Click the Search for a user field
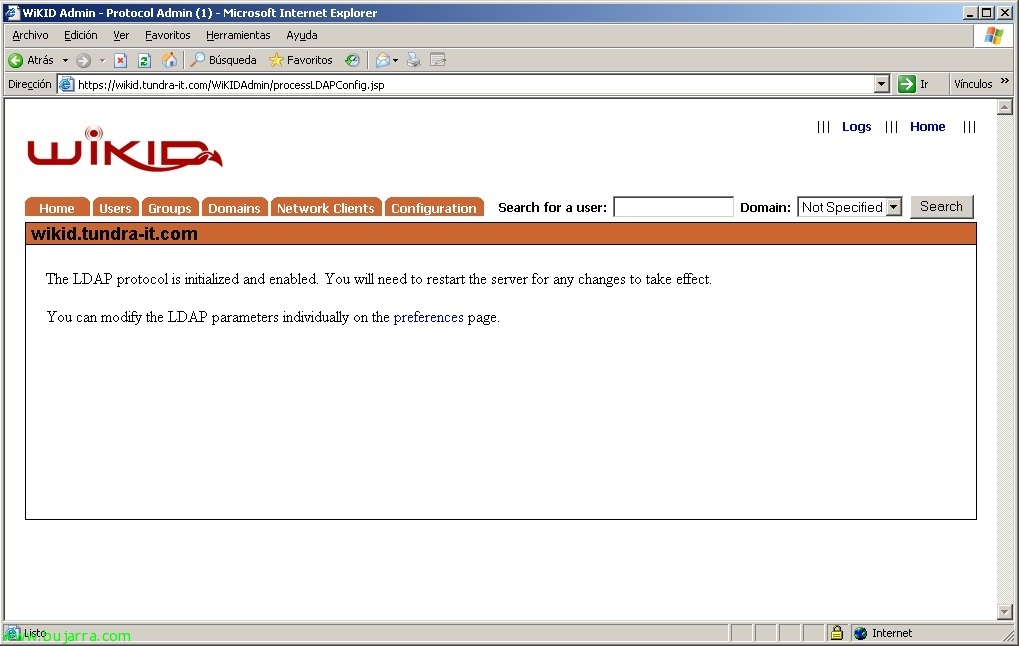1019x646 pixels. [673, 207]
